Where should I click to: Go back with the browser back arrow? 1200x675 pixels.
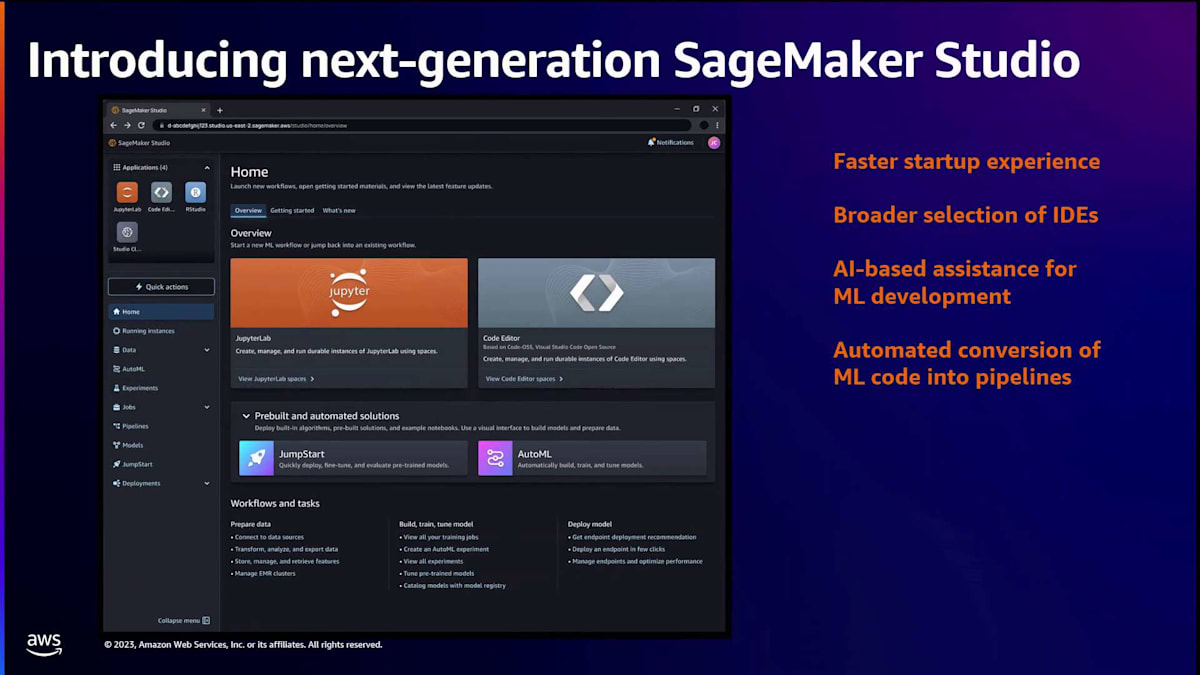click(x=113, y=125)
